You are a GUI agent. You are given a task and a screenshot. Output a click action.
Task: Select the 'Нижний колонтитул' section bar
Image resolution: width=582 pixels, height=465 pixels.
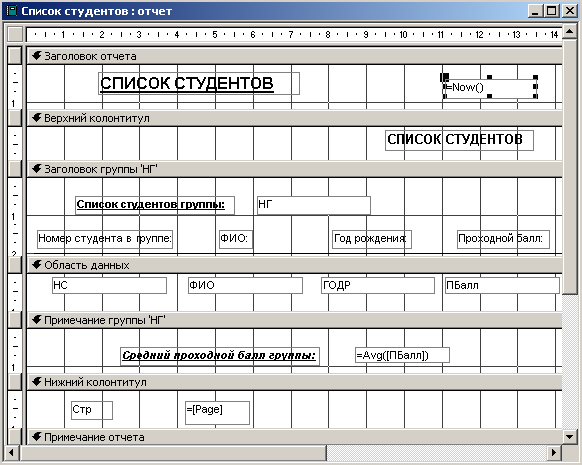coord(295,382)
